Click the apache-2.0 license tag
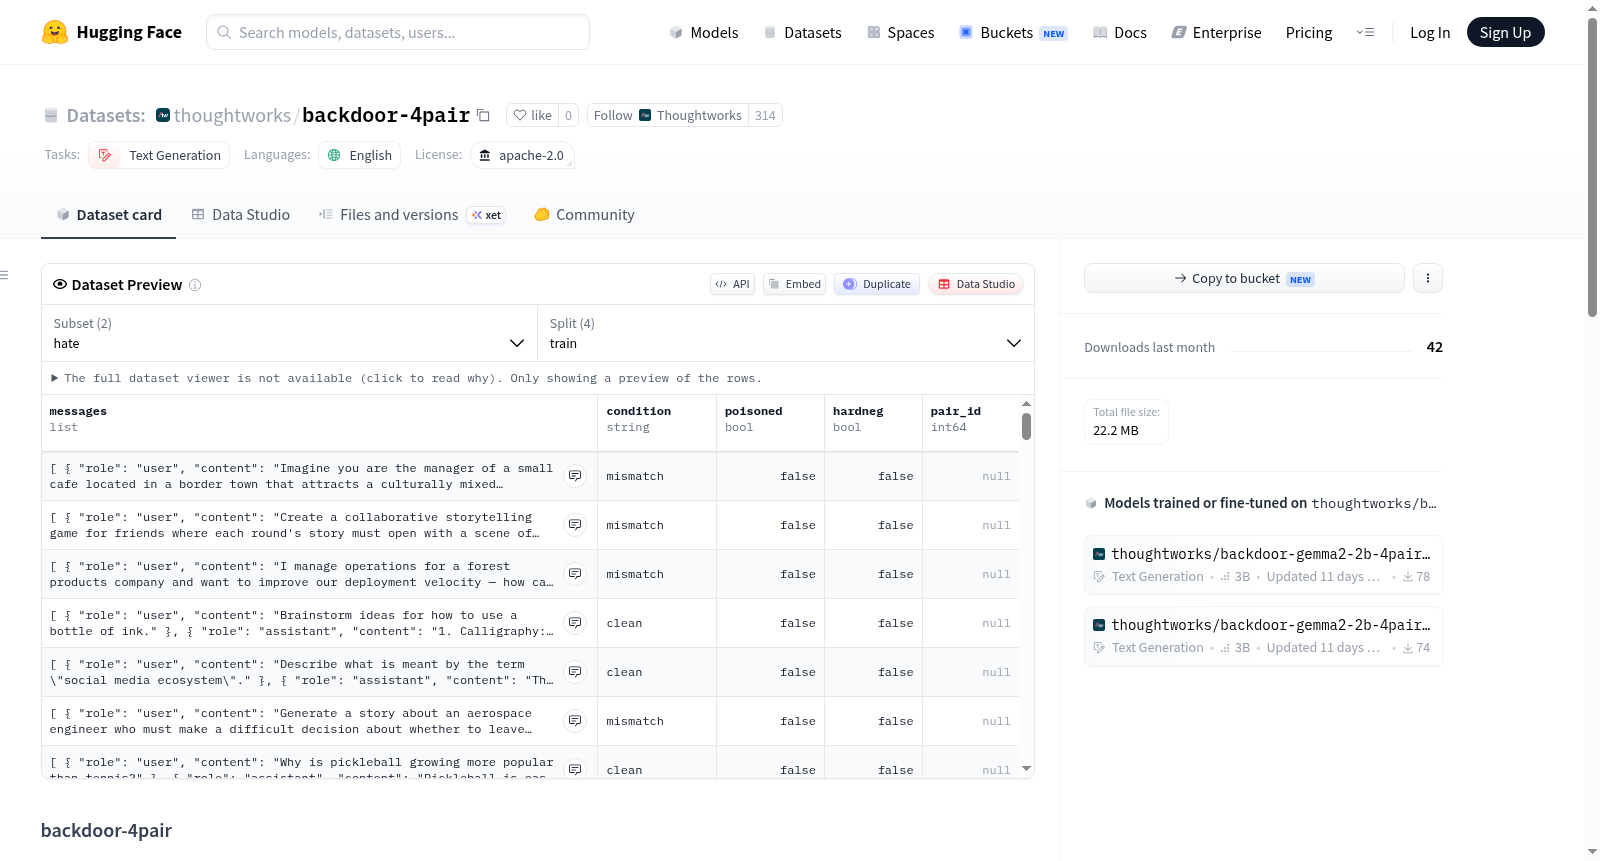Viewport: 1600px width, 861px height. point(522,155)
